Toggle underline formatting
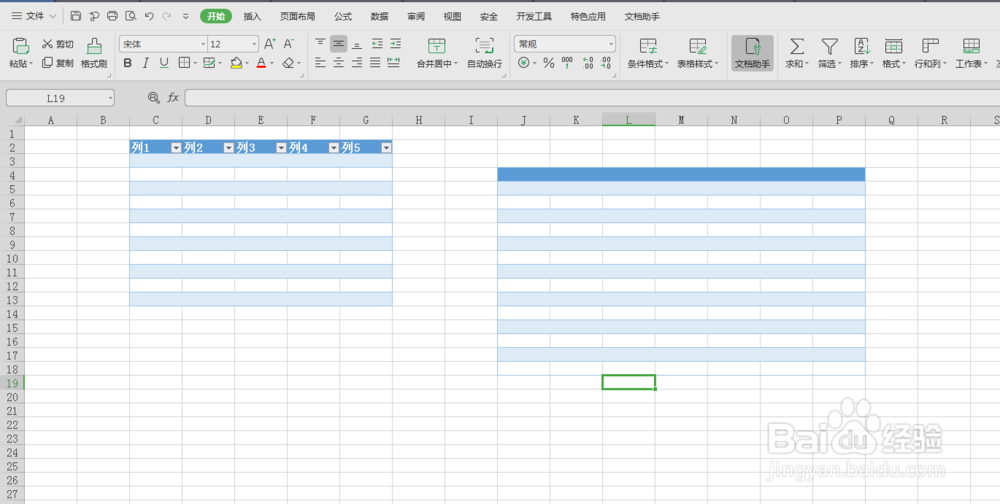 [164, 63]
